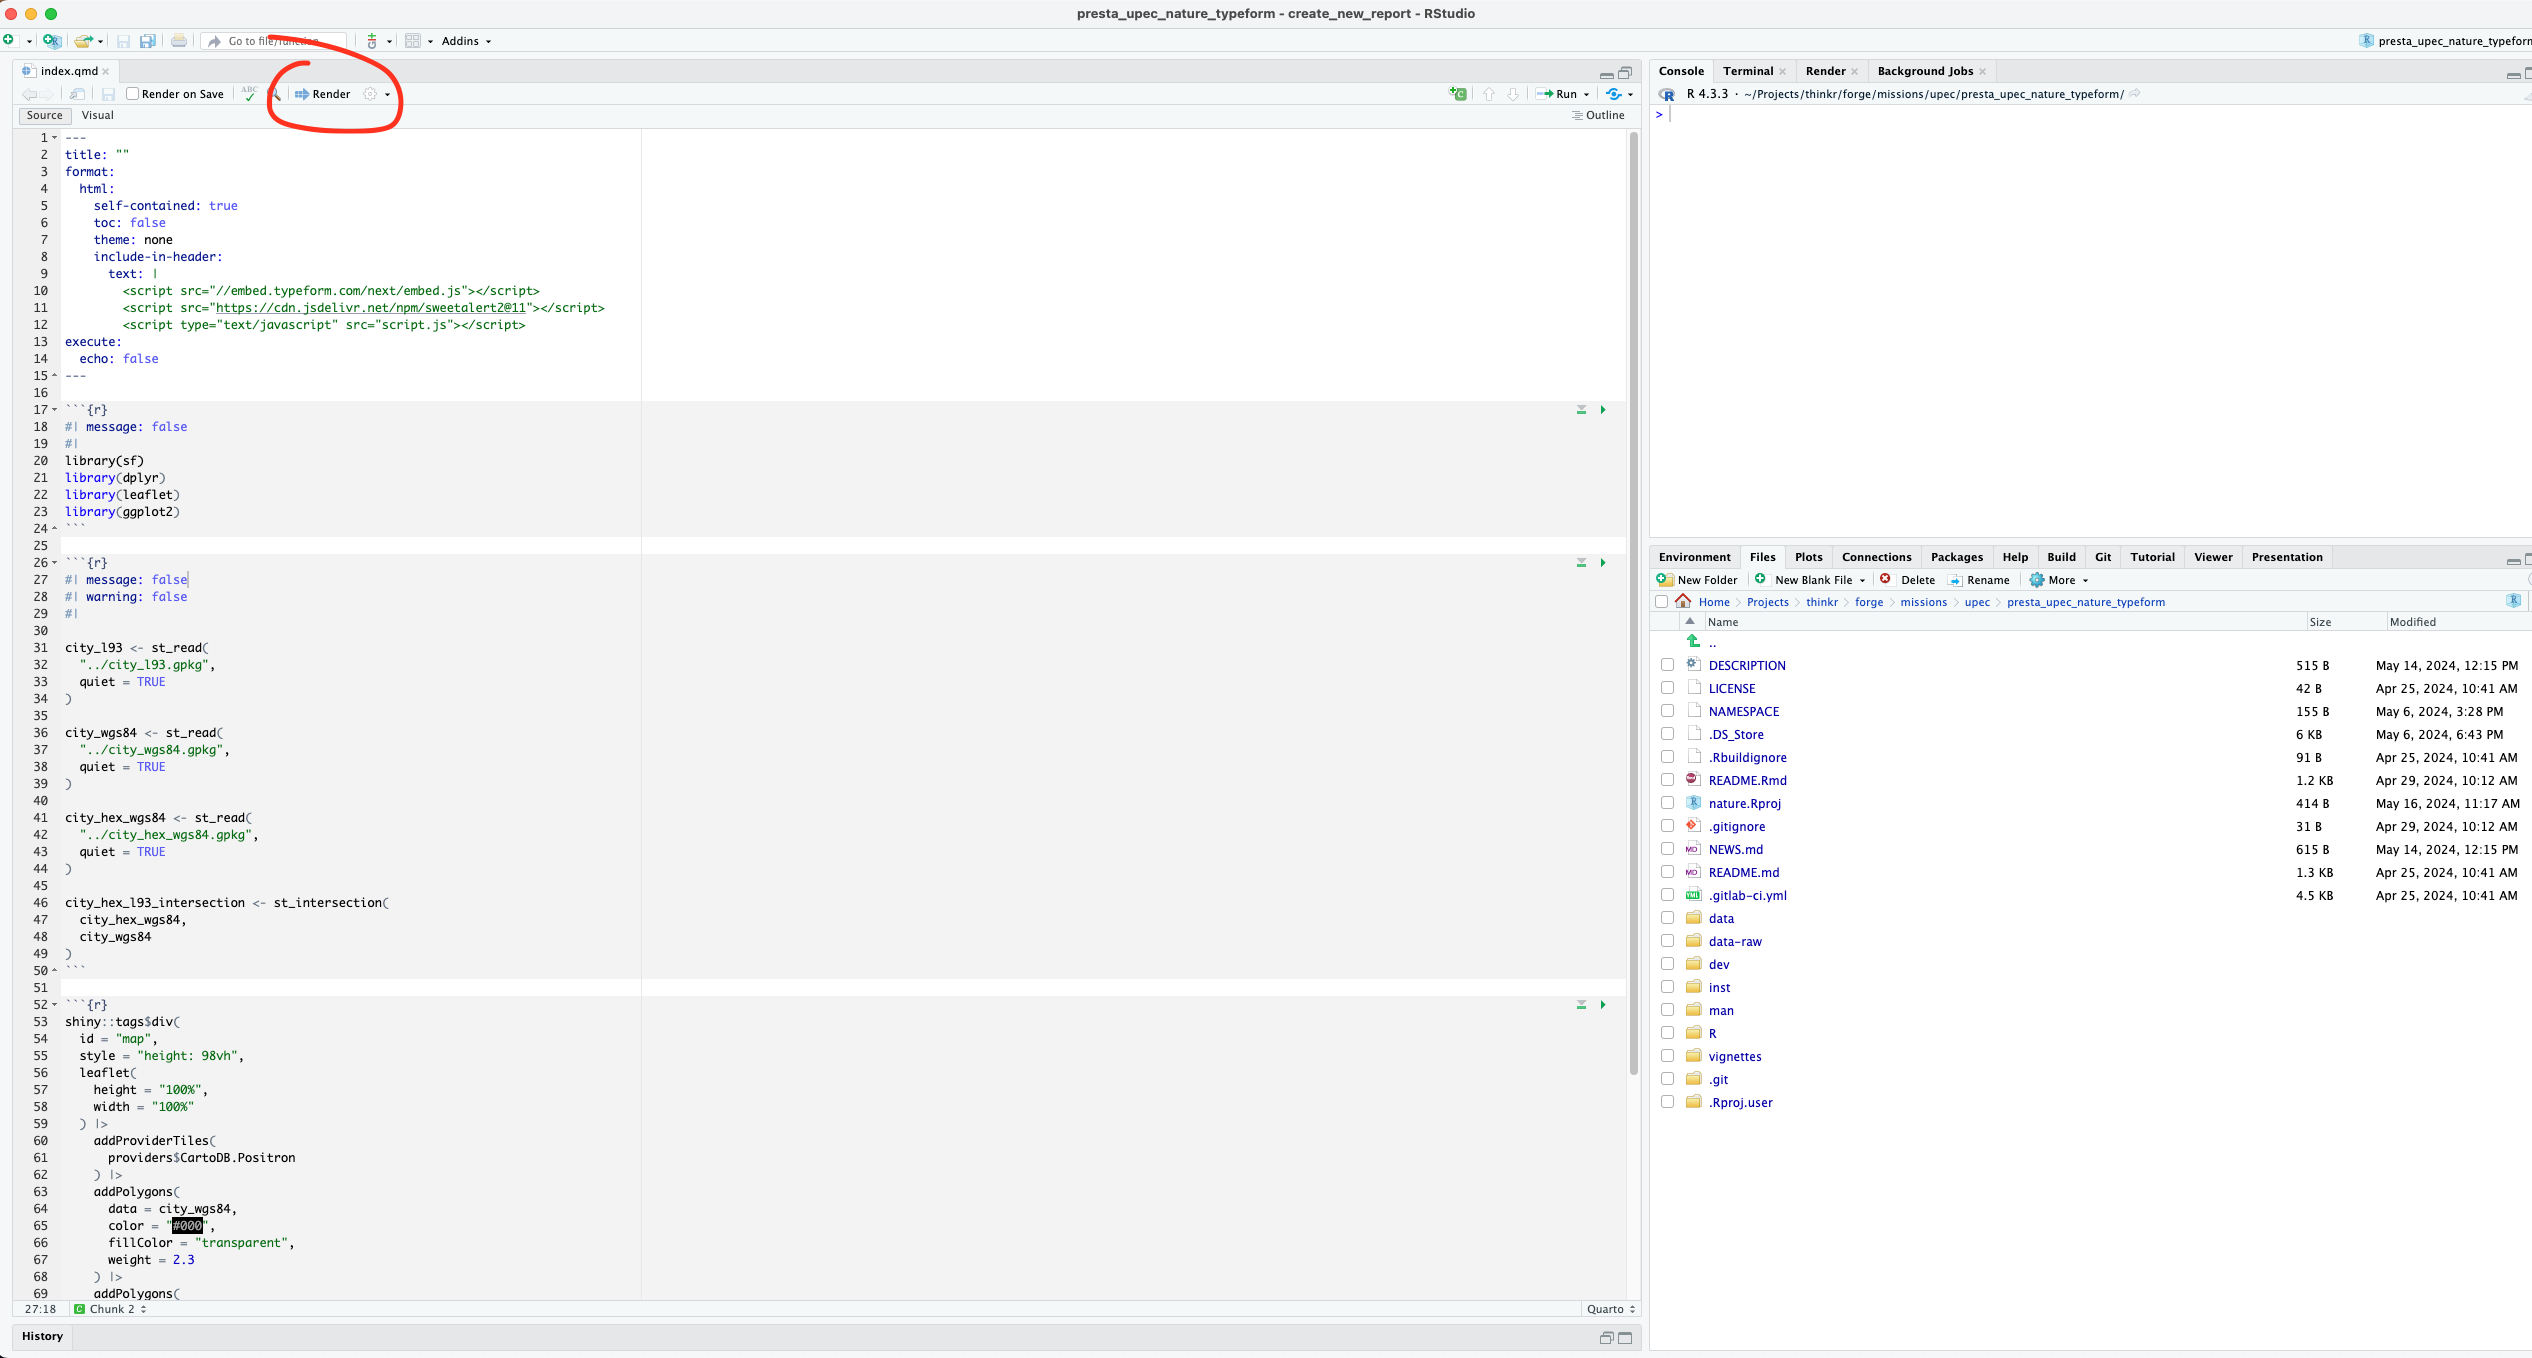Click the workspace panes grid icon

413,41
